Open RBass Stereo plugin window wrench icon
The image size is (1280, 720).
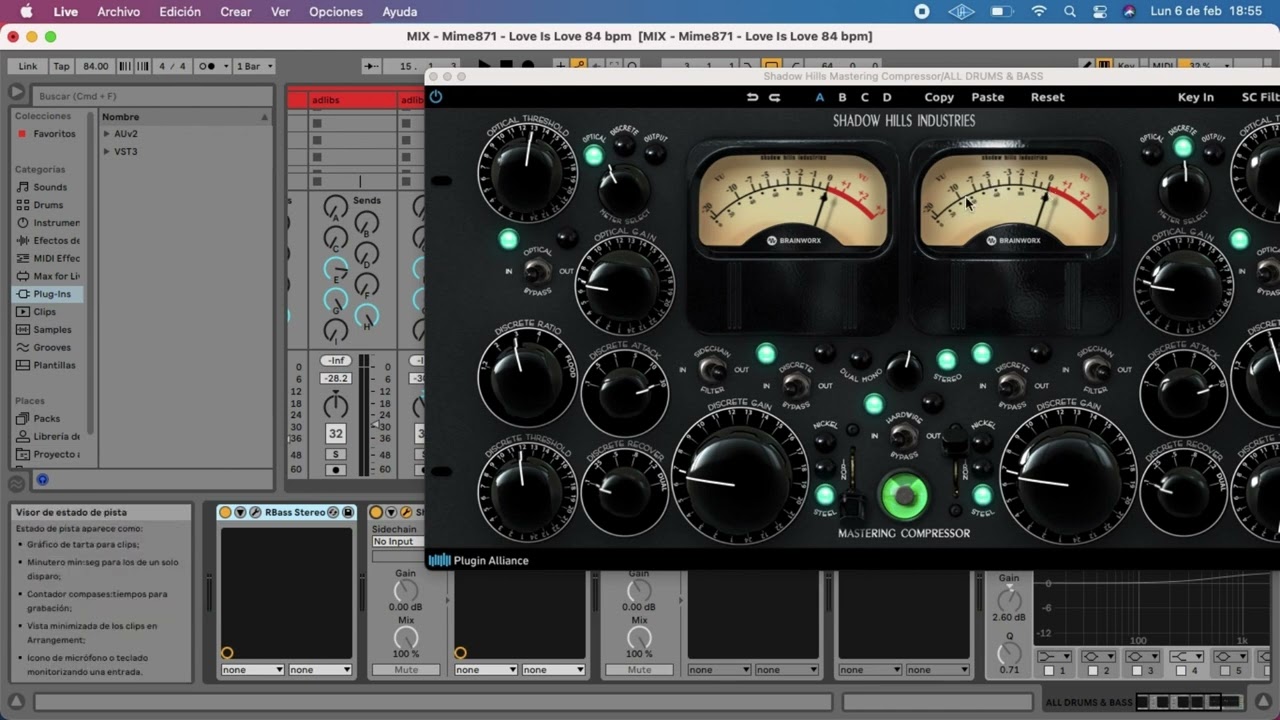tap(255, 512)
